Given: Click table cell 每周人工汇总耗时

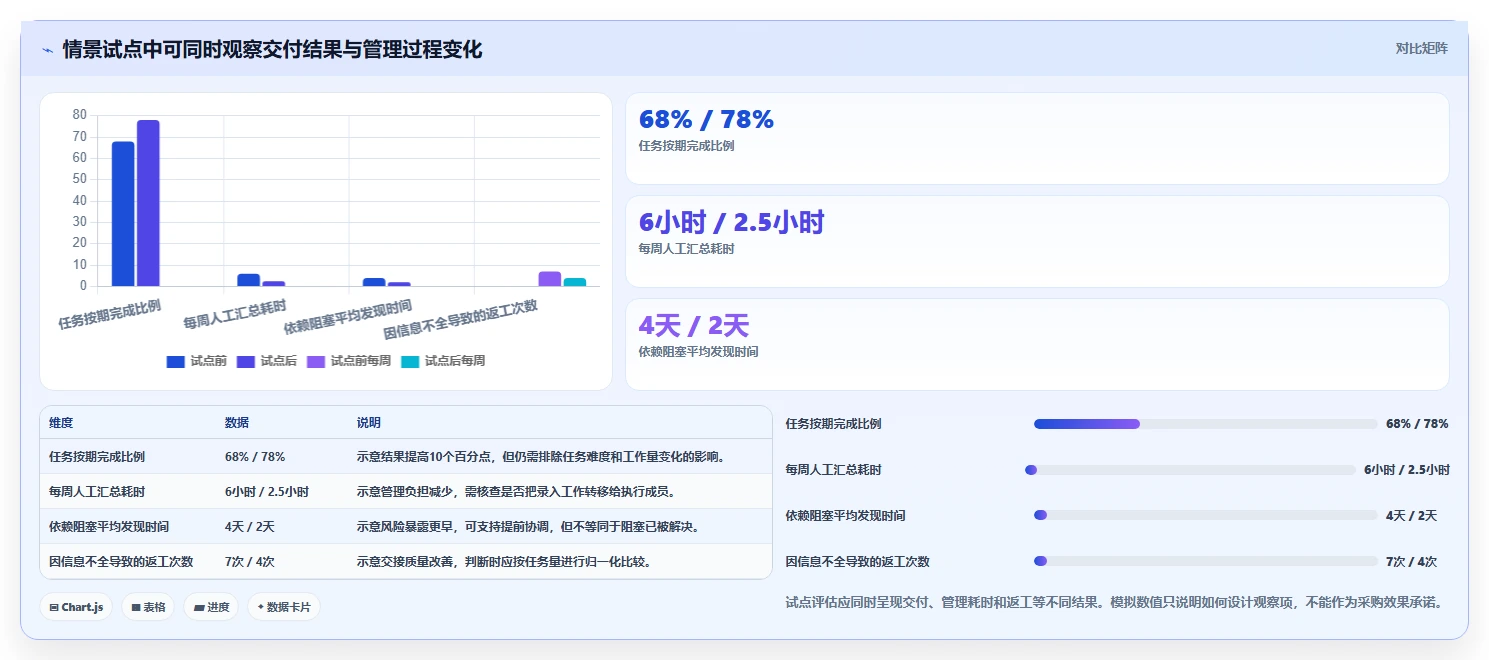Looking at the screenshot, I should click(97, 492).
